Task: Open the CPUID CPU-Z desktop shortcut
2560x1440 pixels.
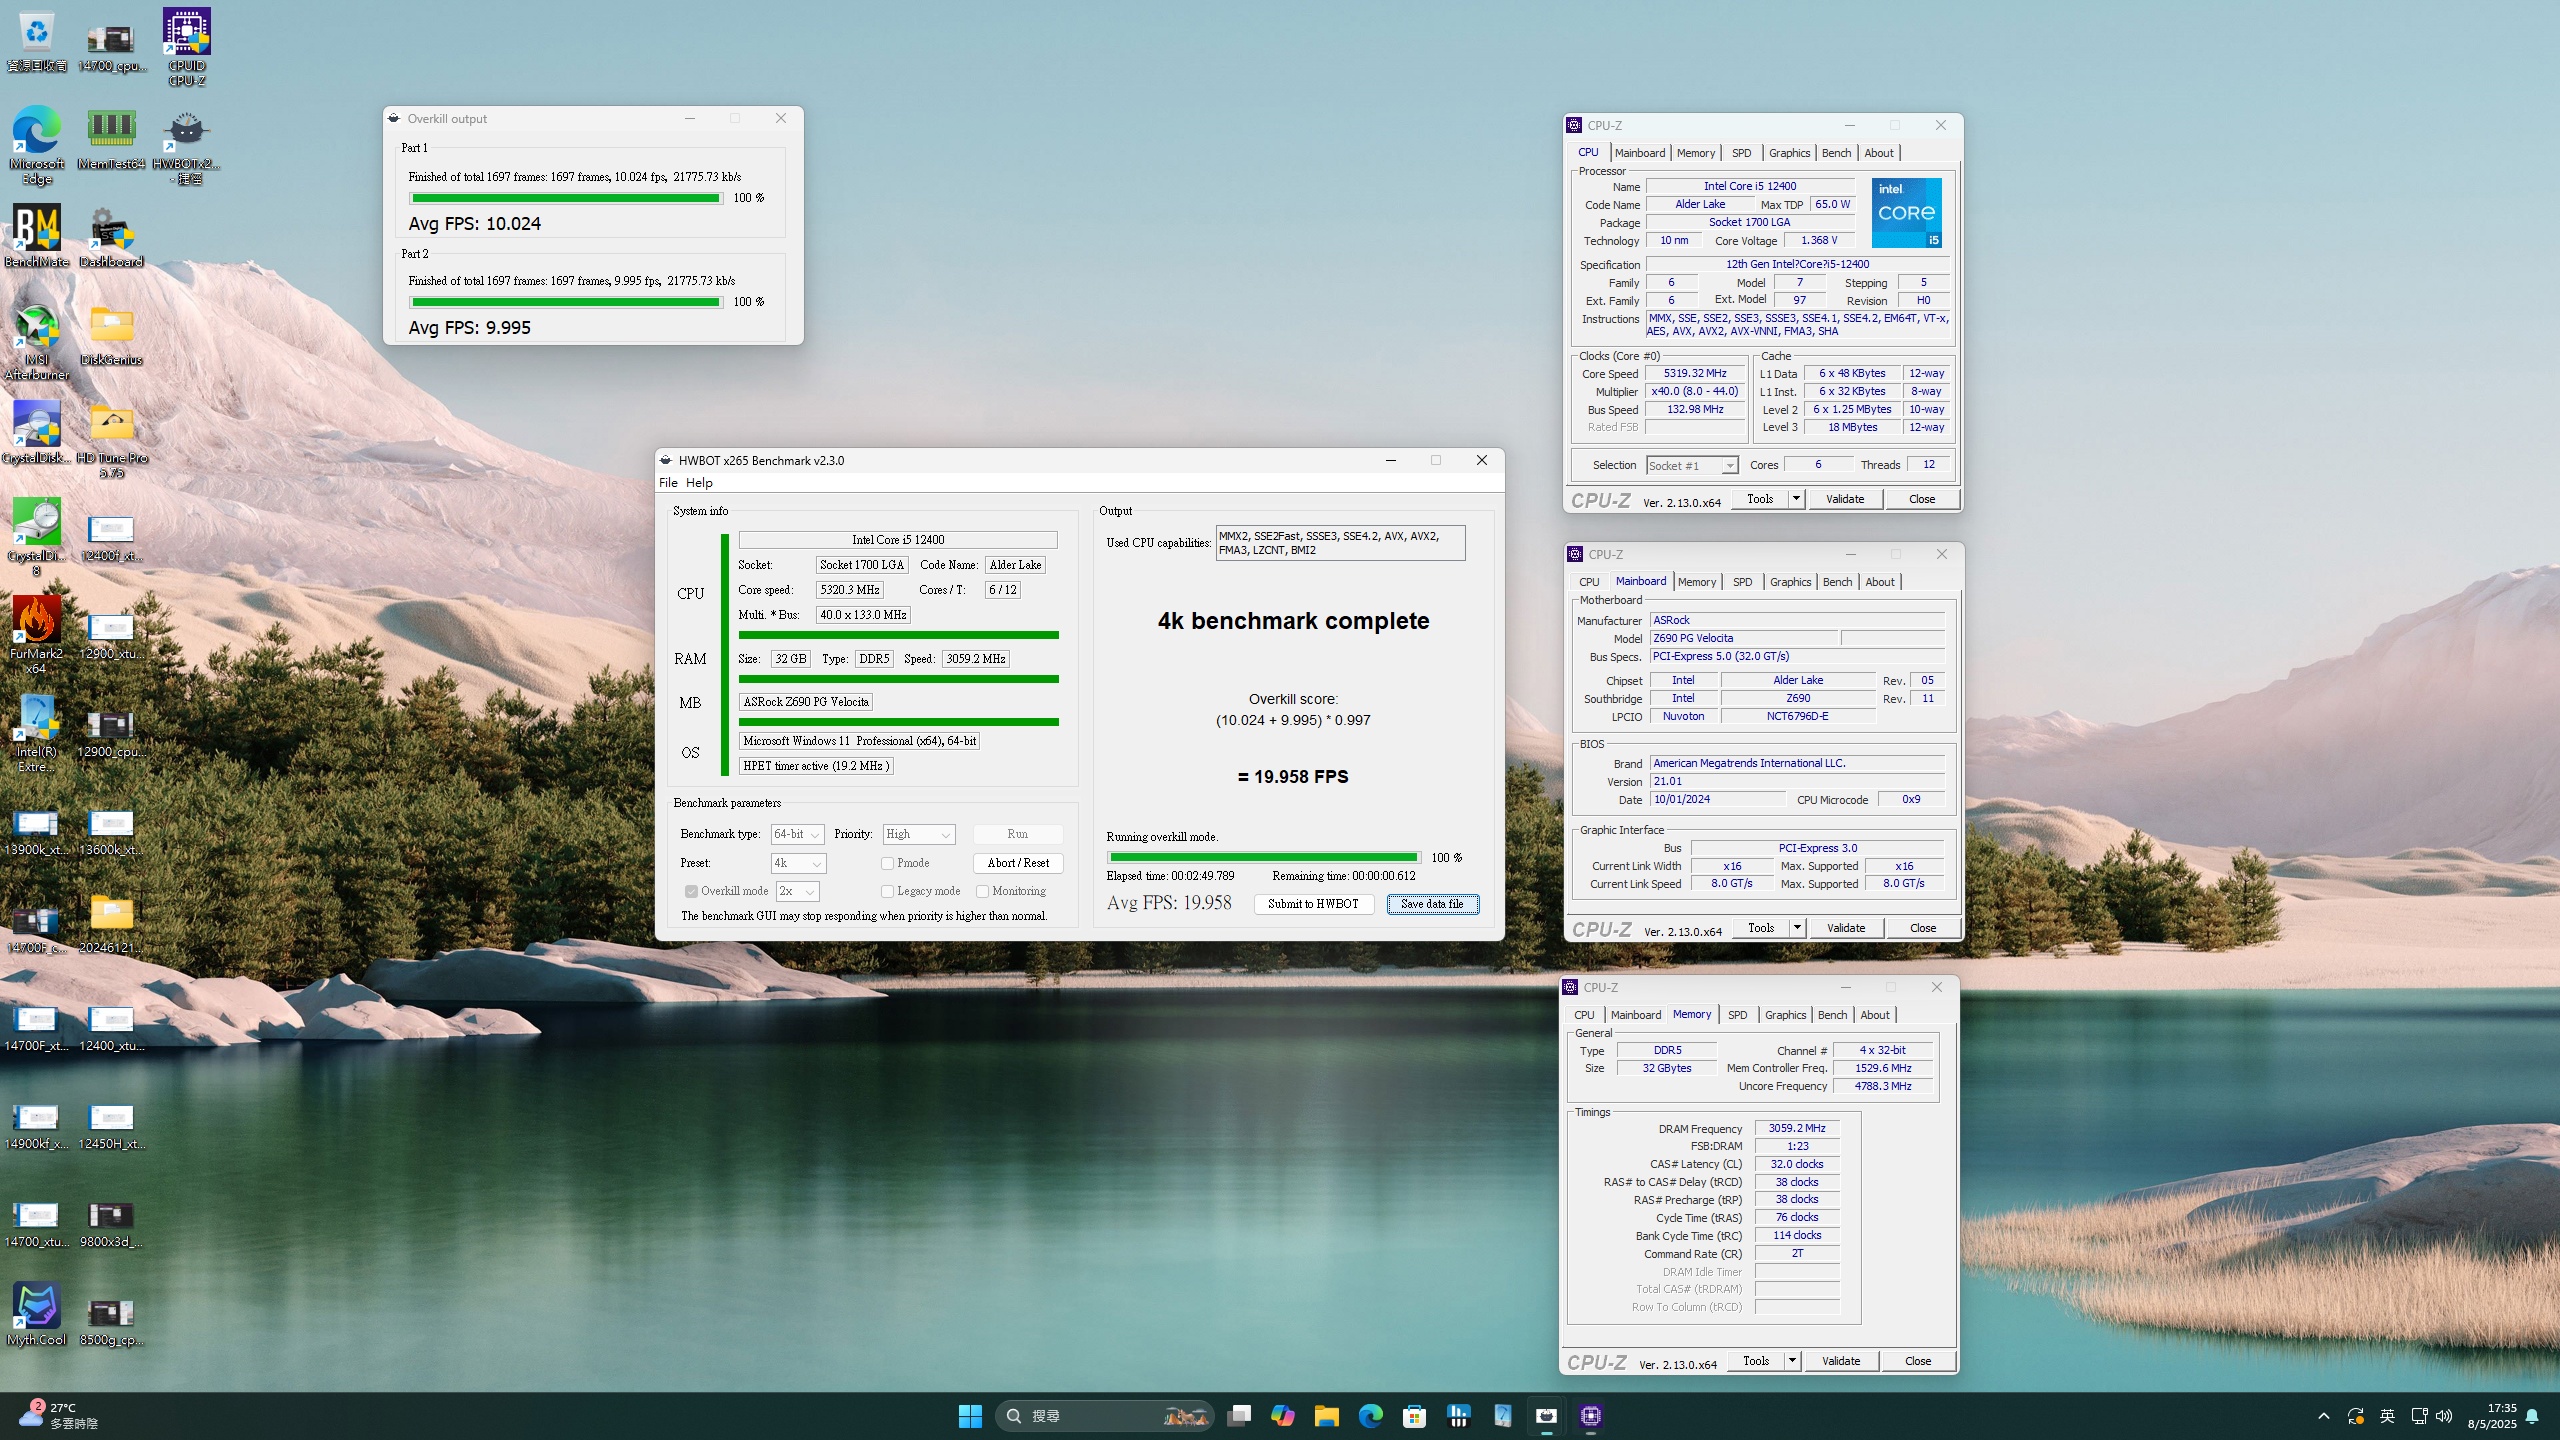Action: pos(187,47)
